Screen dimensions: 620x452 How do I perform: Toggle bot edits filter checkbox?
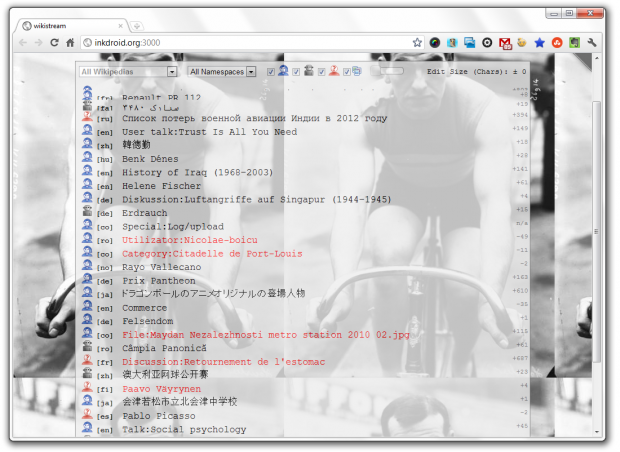pos(296,72)
